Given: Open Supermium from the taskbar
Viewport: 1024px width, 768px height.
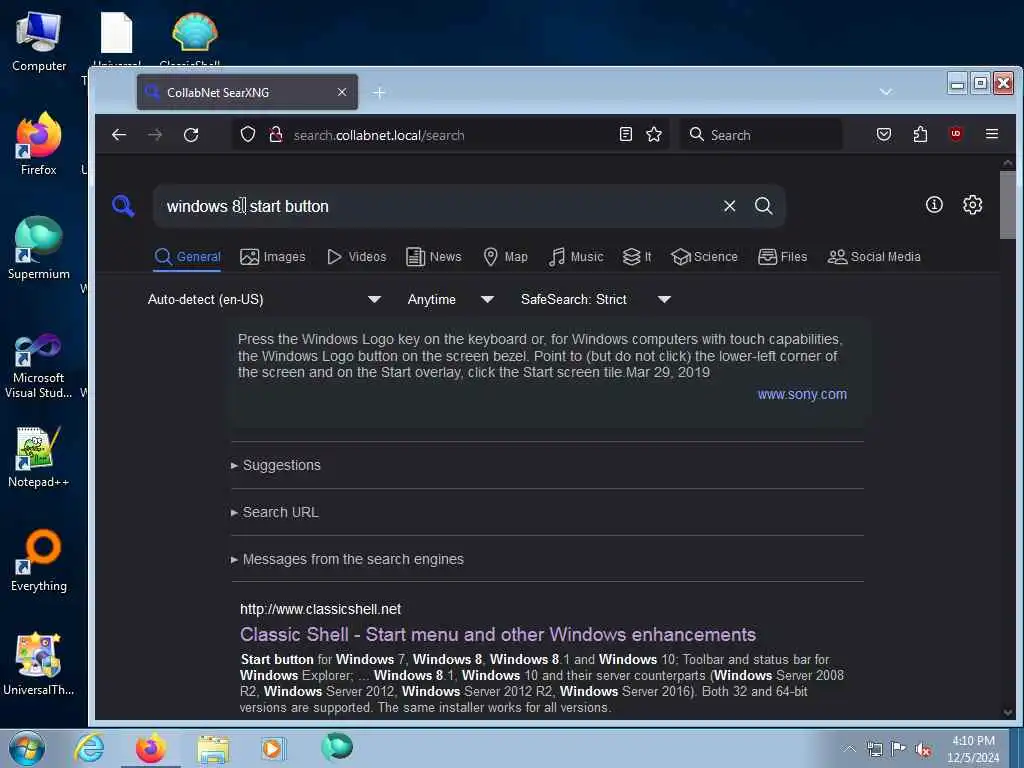Looking at the screenshot, I should pyautogui.click(x=337, y=747).
